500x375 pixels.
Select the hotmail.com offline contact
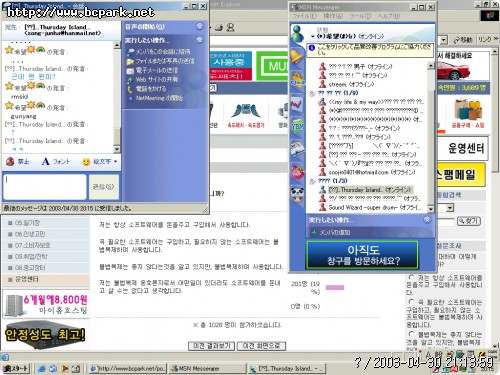click(367, 172)
